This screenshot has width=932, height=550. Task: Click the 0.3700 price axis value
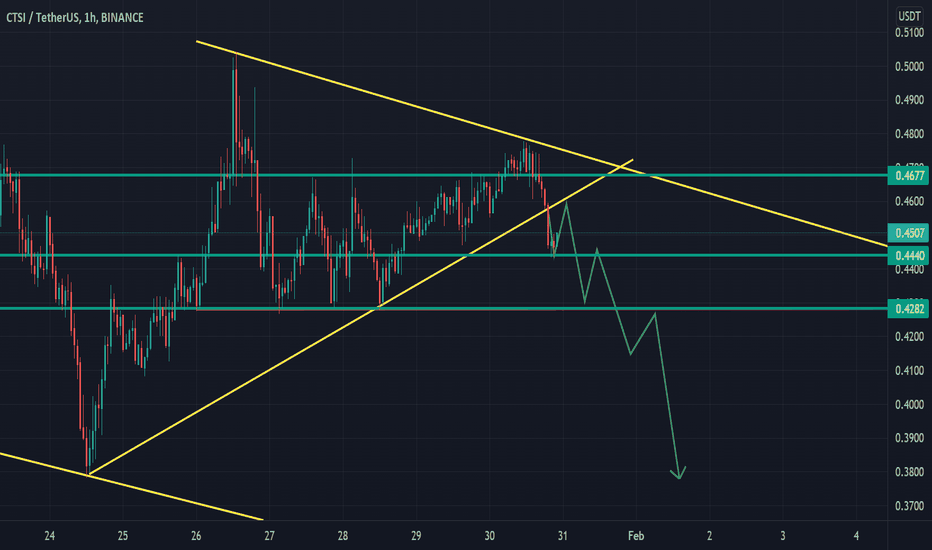[909, 505]
